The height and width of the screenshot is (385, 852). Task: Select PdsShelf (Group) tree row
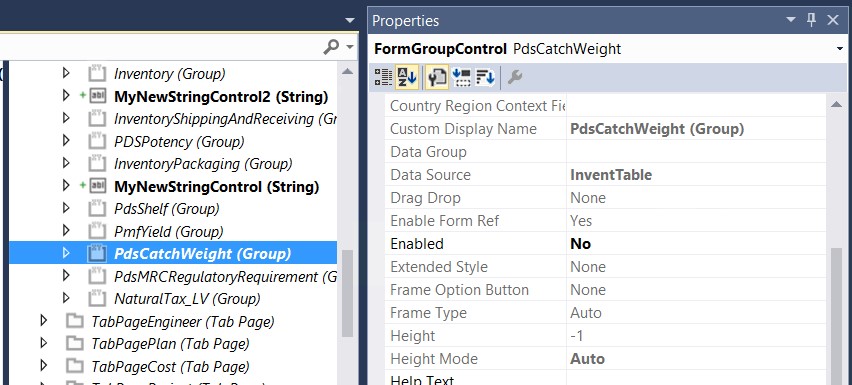(x=167, y=209)
